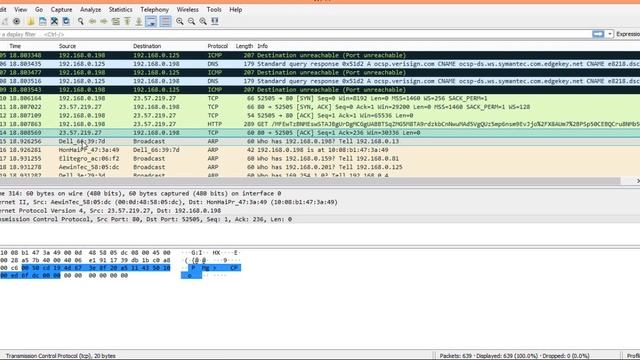Viewport: 640px width, 360px height.
Task: Open a capture file via folder icon
Action: pyautogui.click(x=31, y=21)
